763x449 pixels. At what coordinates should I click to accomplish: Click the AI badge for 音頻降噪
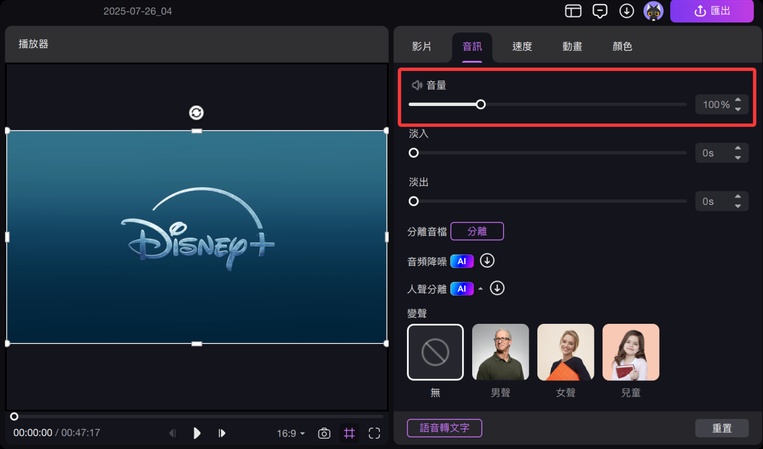point(462,261)
